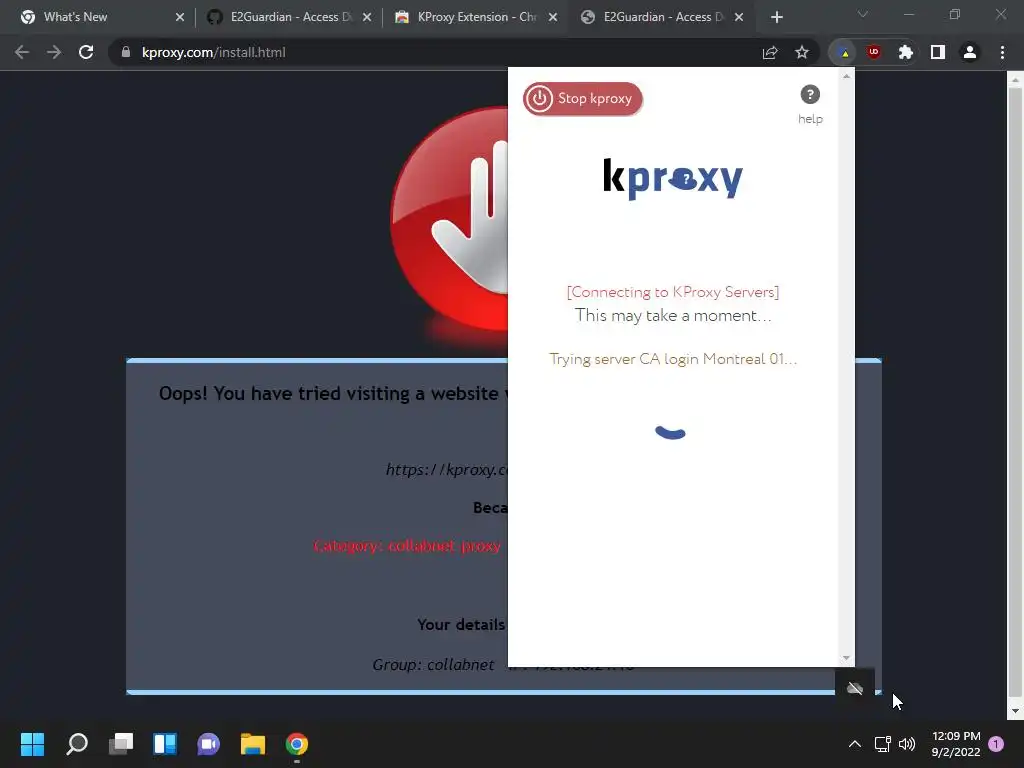This screenshot has width=1024, height=768.
Task: Bookmark this tab with the star icon
Action: pyautogui.click(x=802, y=52)
